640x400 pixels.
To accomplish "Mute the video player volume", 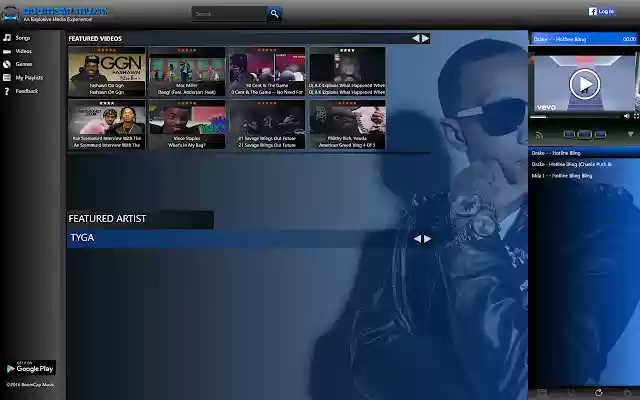I will pos(627,116).
